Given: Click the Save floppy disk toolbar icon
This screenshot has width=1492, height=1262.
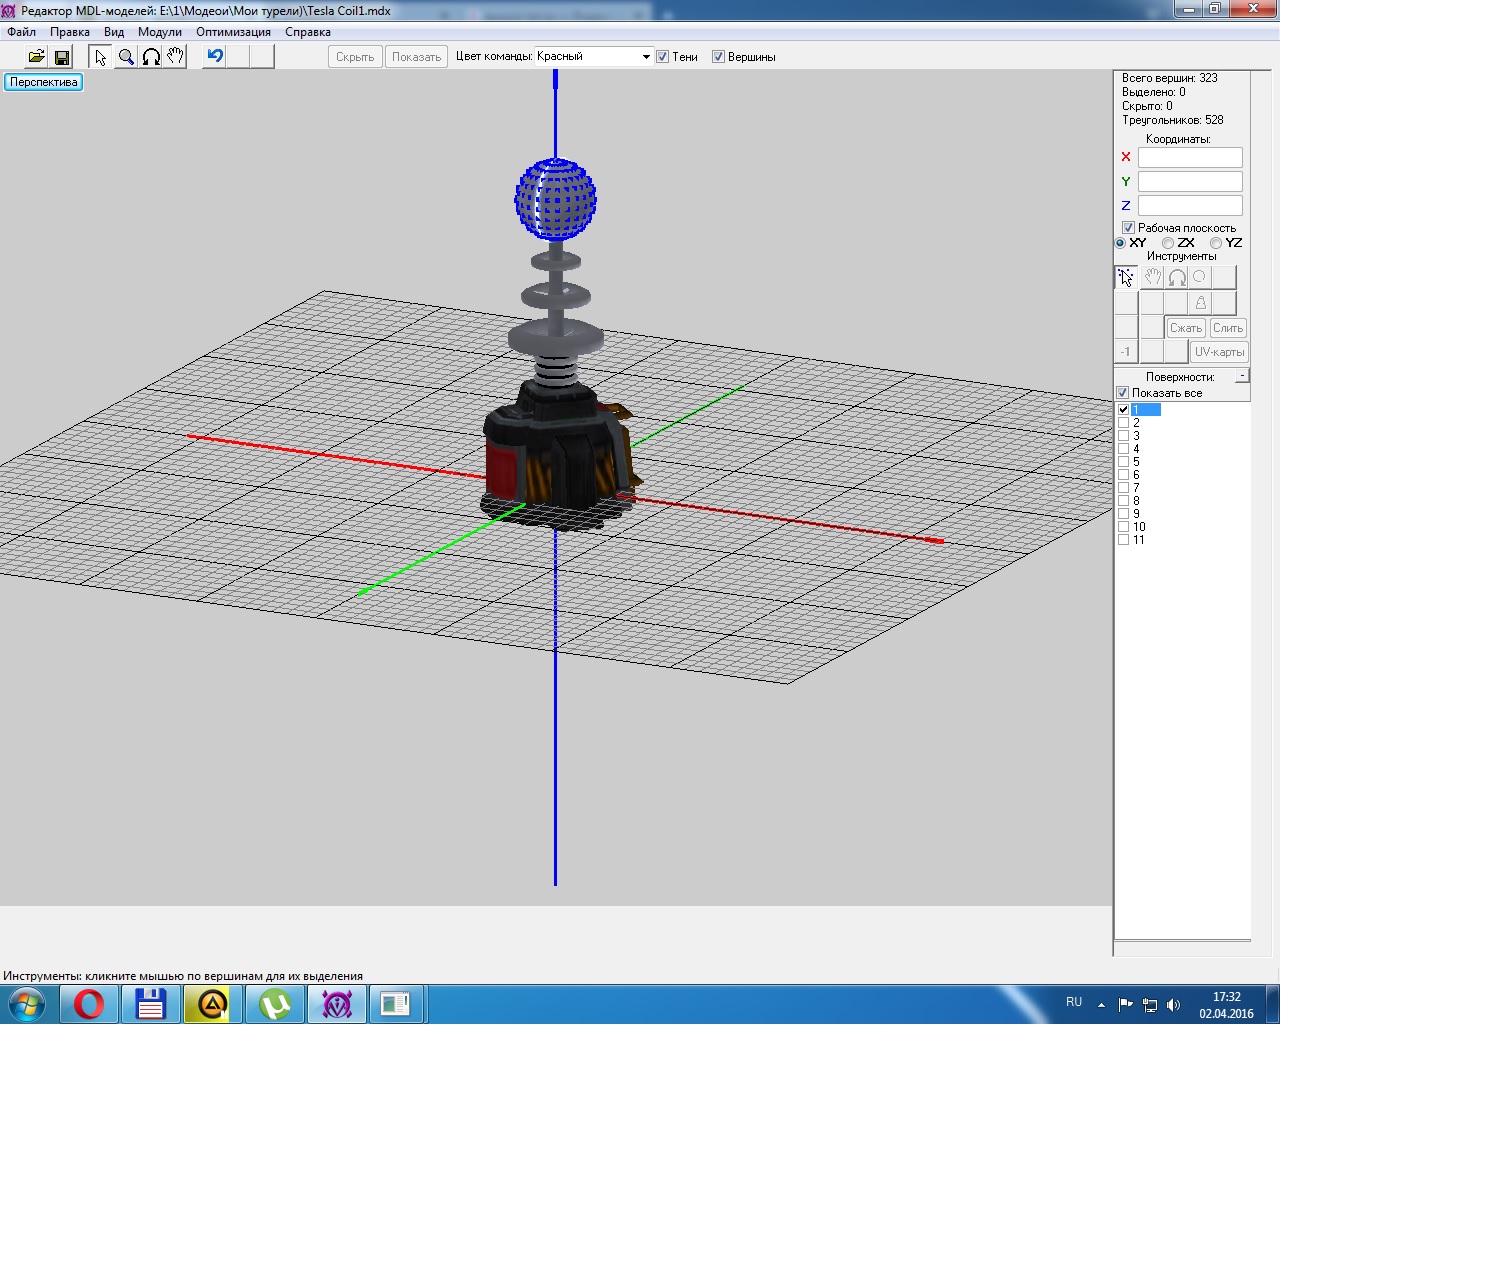Looking at the screenshot, I should 62,57.
